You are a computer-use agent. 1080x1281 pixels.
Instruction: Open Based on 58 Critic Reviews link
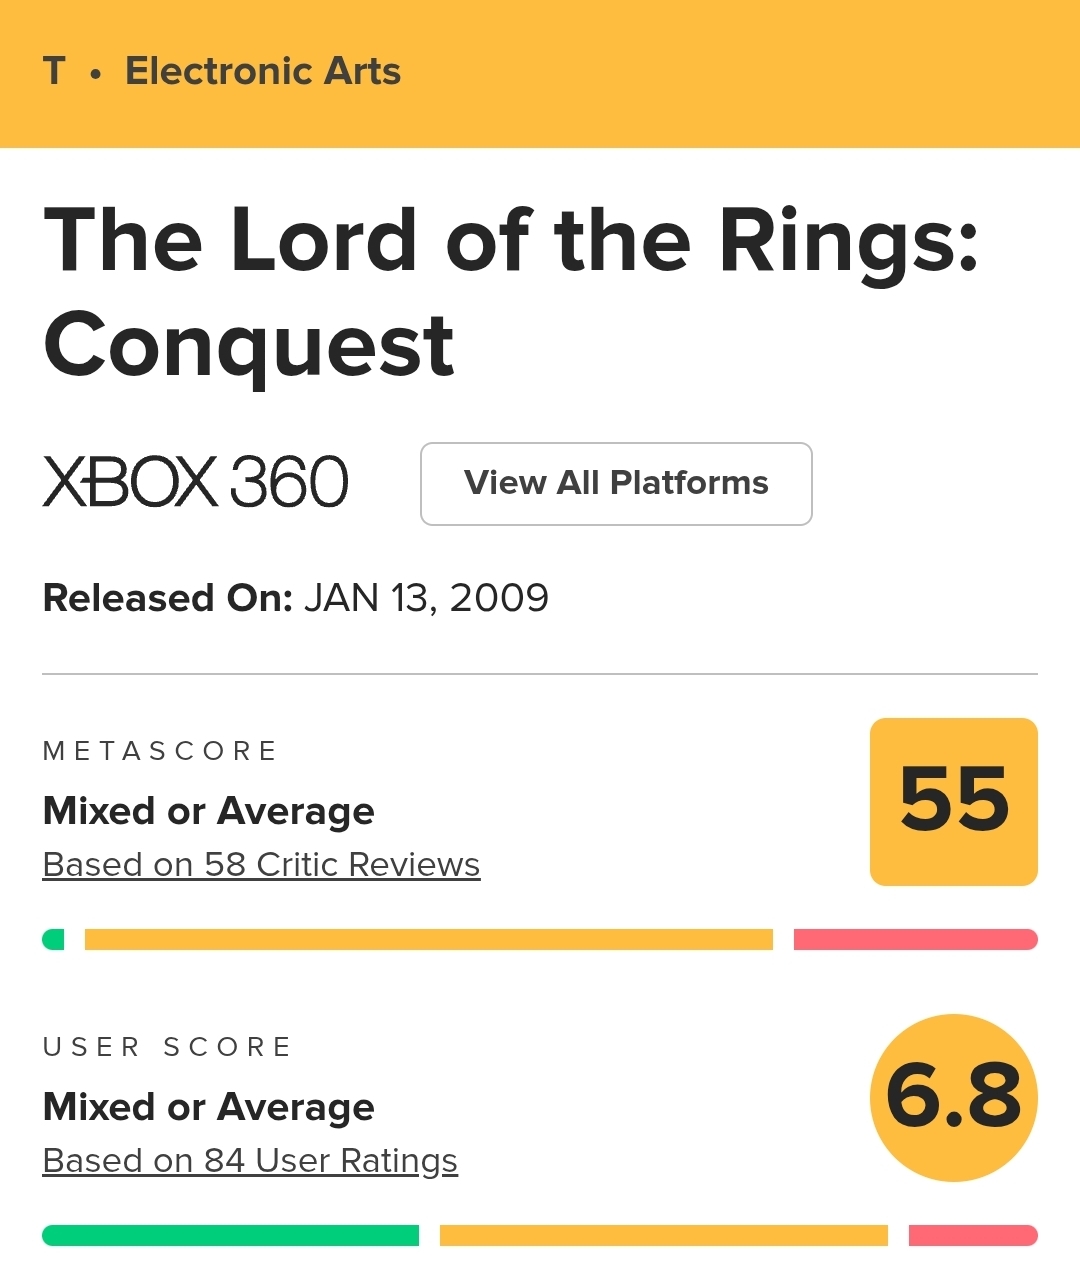(x=261, y=864)
